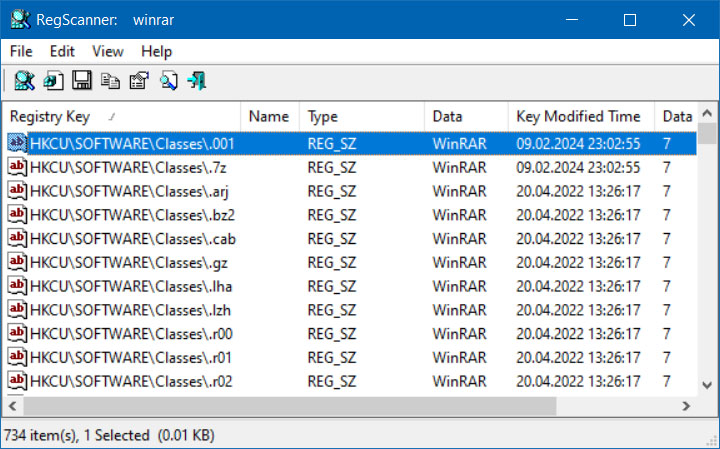Click the ab icon of .lzh row

click(17, 310)
